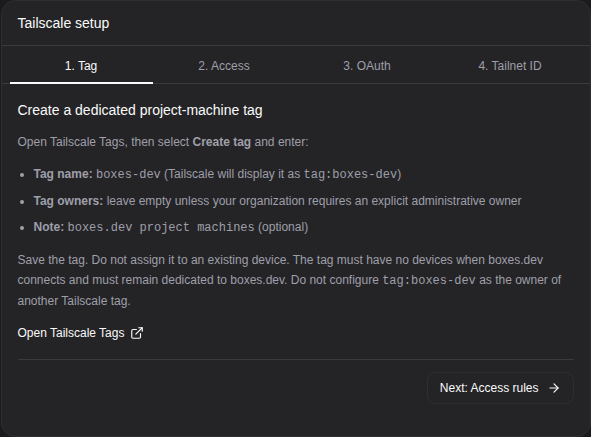Click the Next: Access rules button
This screenshot has height=437, width=591.
point(500,388)
